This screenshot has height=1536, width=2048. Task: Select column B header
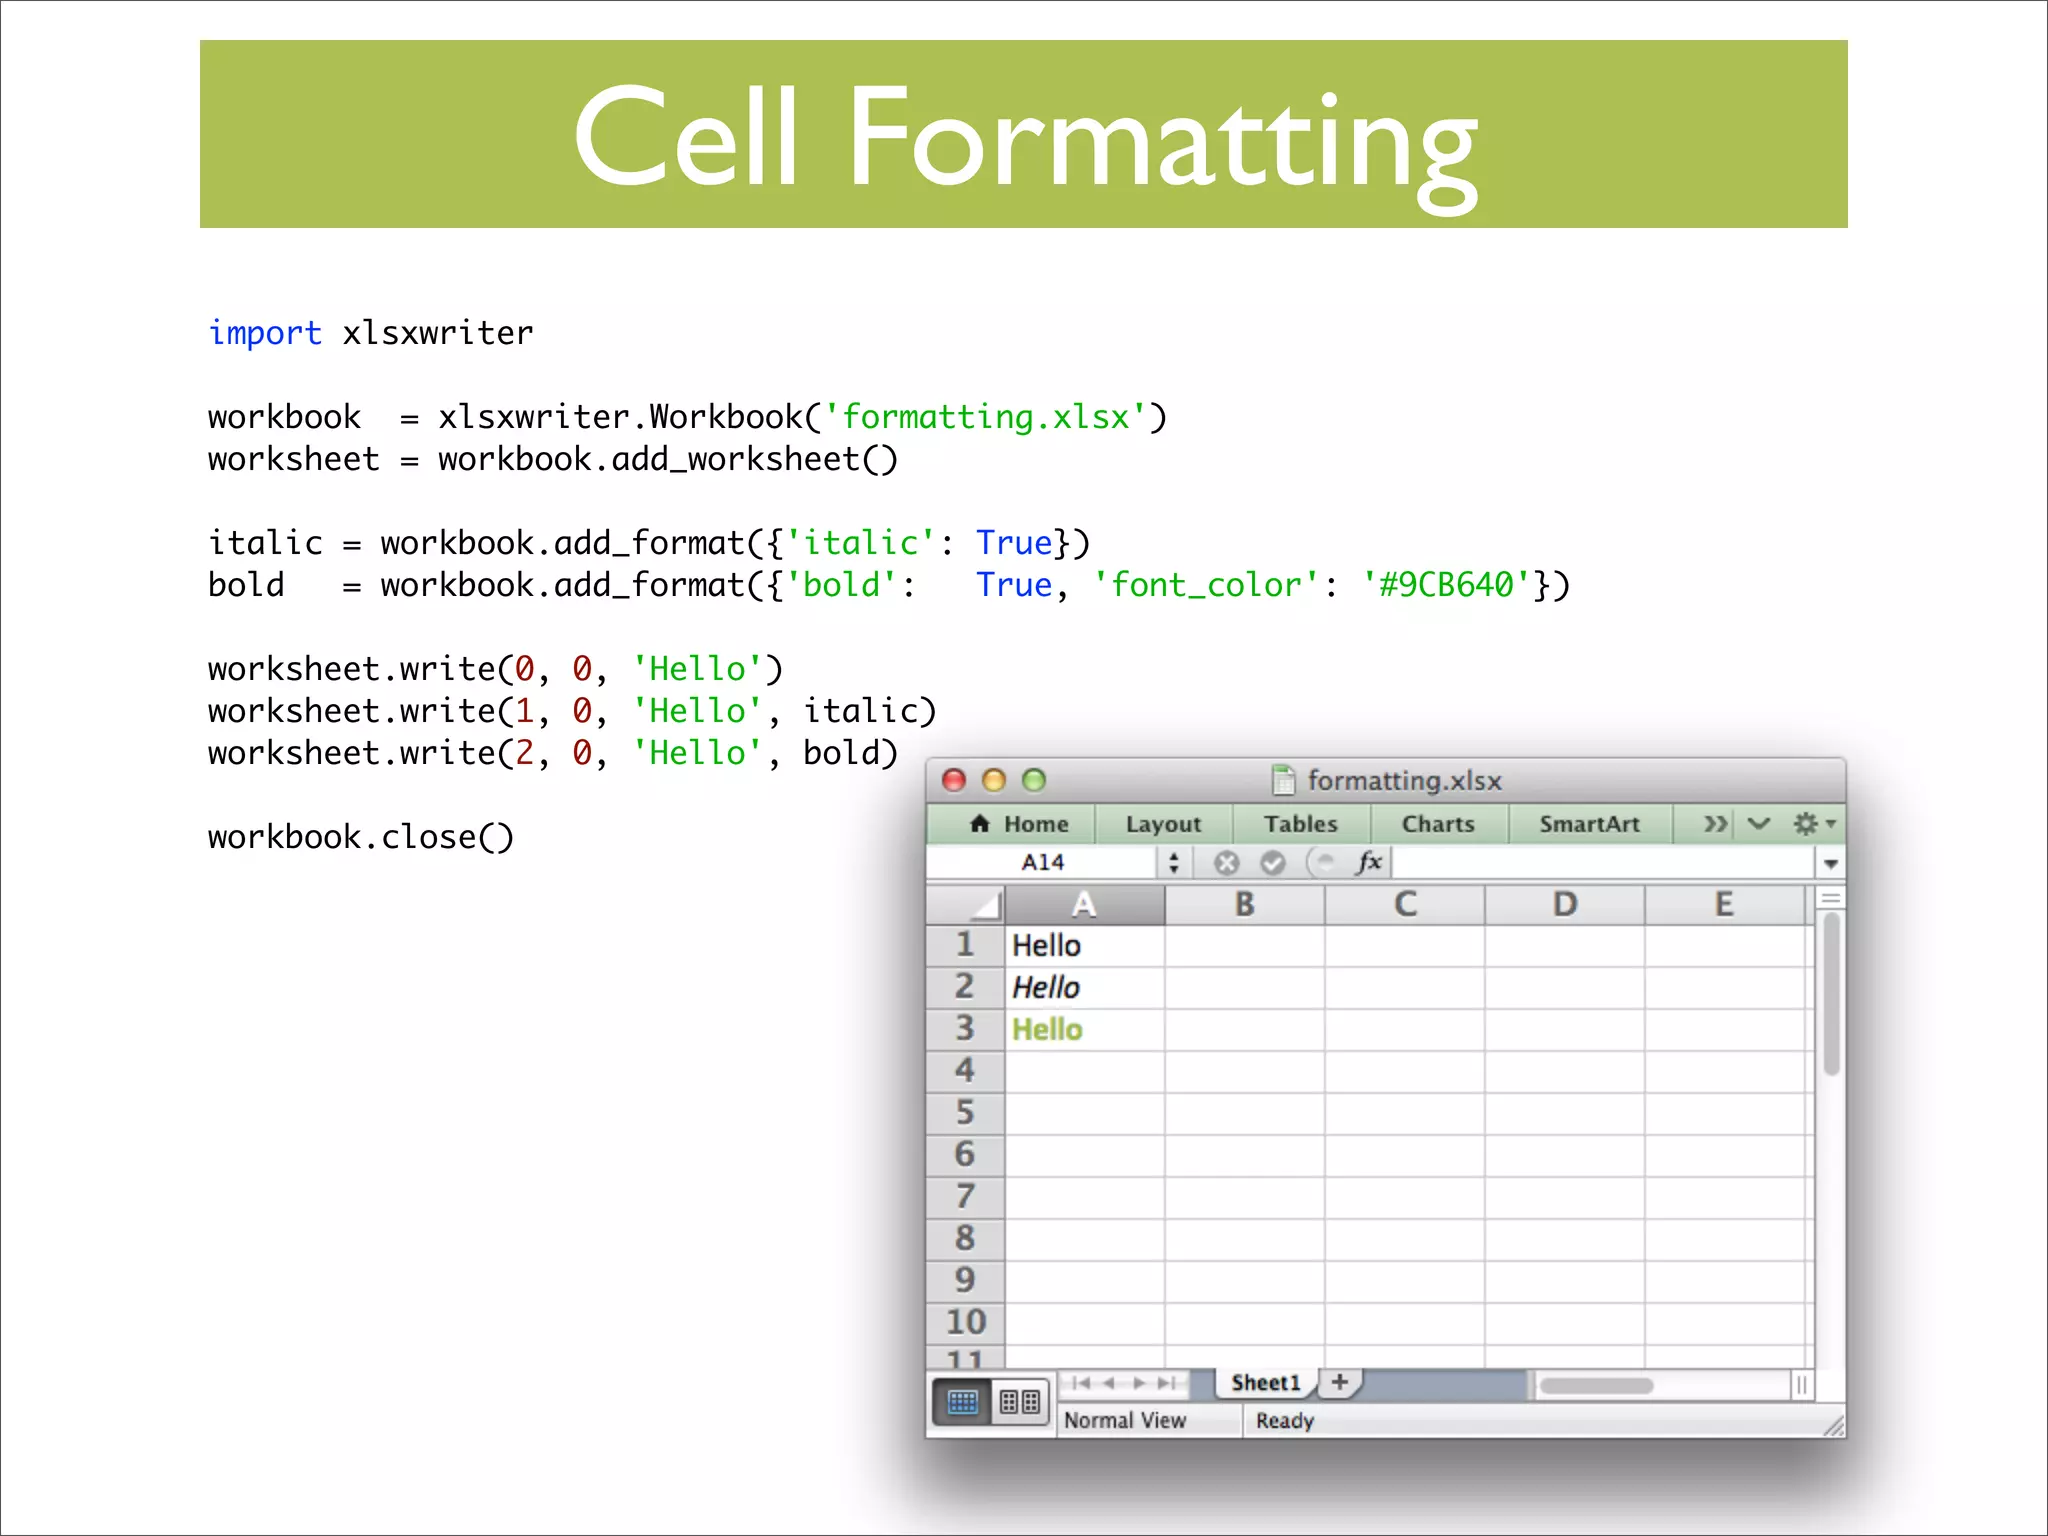click(x=1245, y=905)
